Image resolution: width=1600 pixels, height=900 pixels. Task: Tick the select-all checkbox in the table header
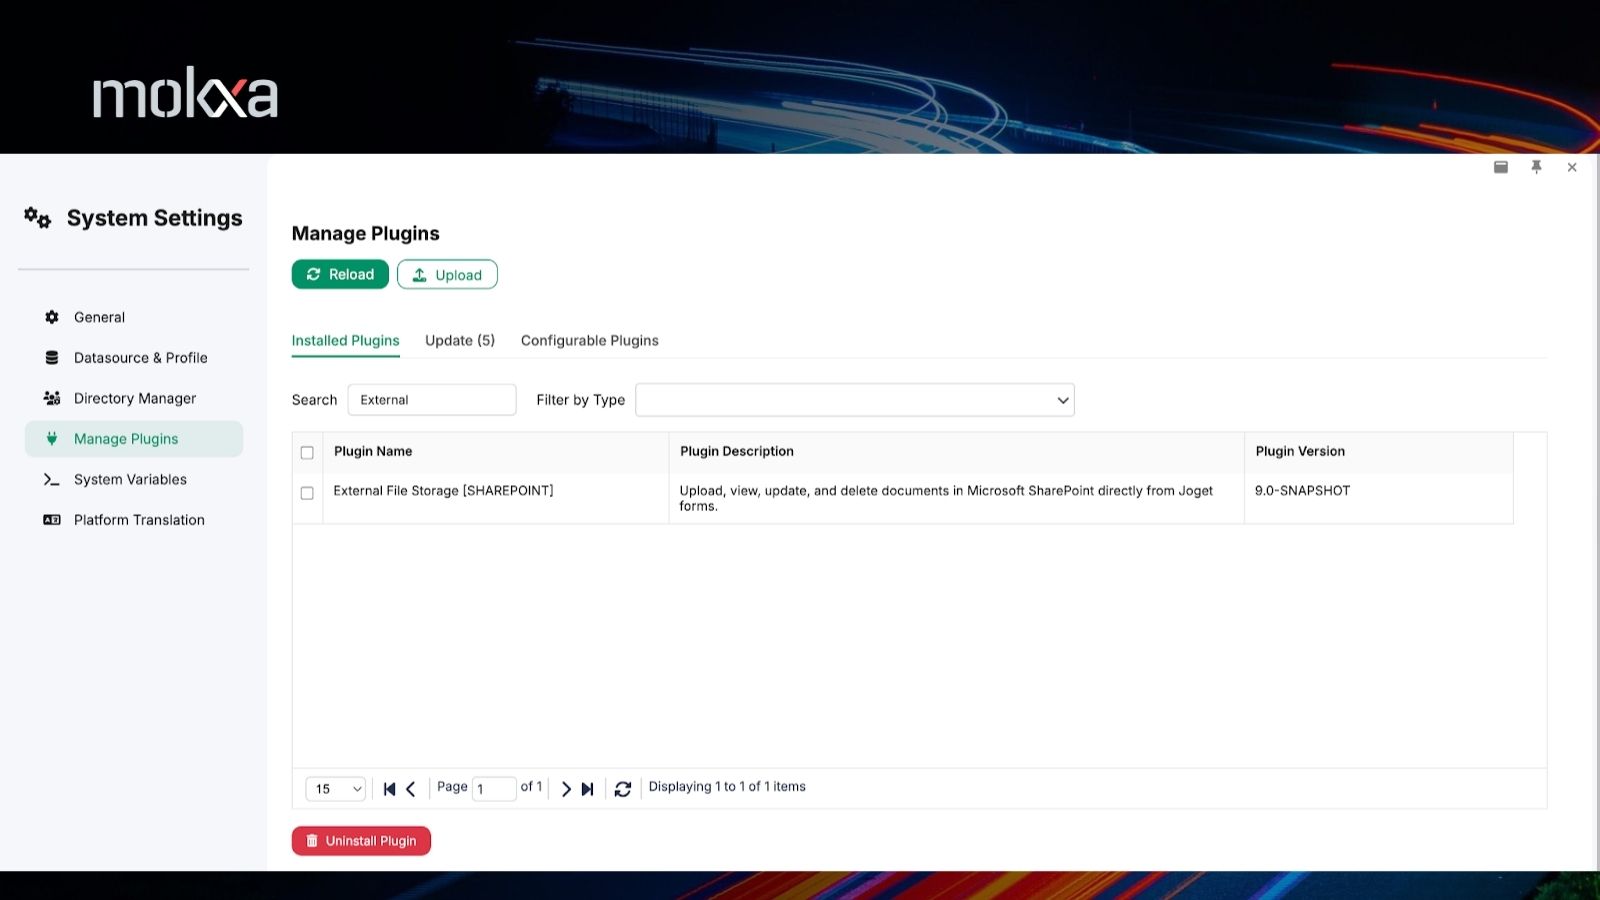[x=307, y=453]
